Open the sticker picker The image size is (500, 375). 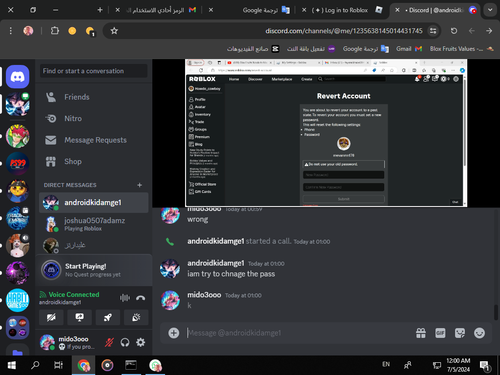pos(460,333)
